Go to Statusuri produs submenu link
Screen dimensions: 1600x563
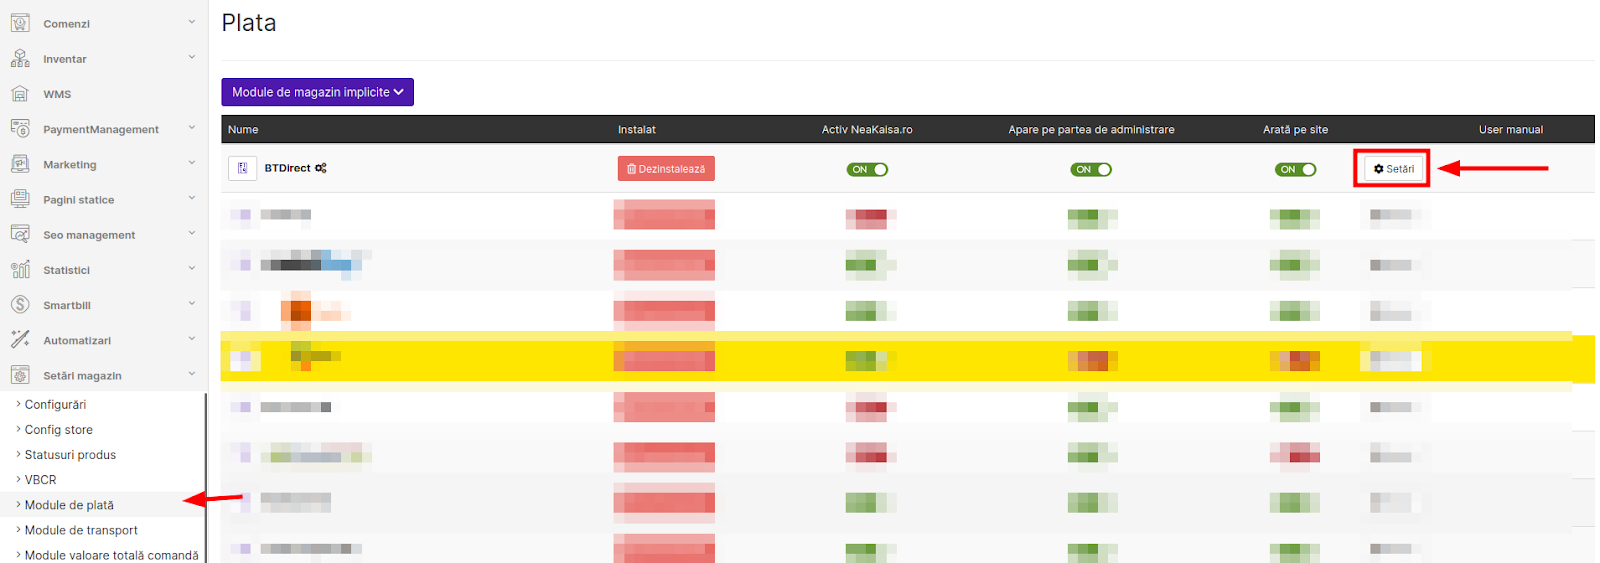(x=70, y=455)
